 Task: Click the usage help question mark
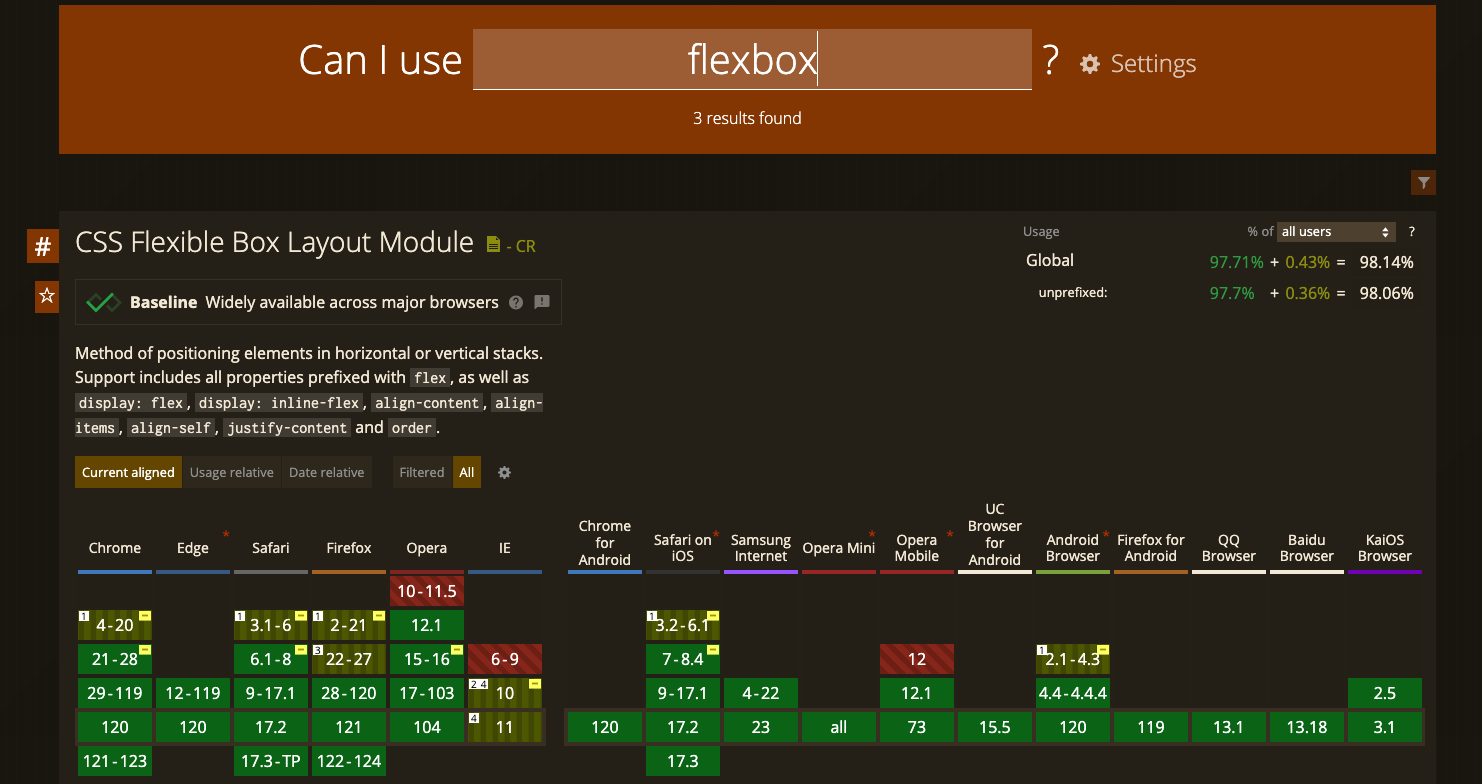click(1412, 231)
